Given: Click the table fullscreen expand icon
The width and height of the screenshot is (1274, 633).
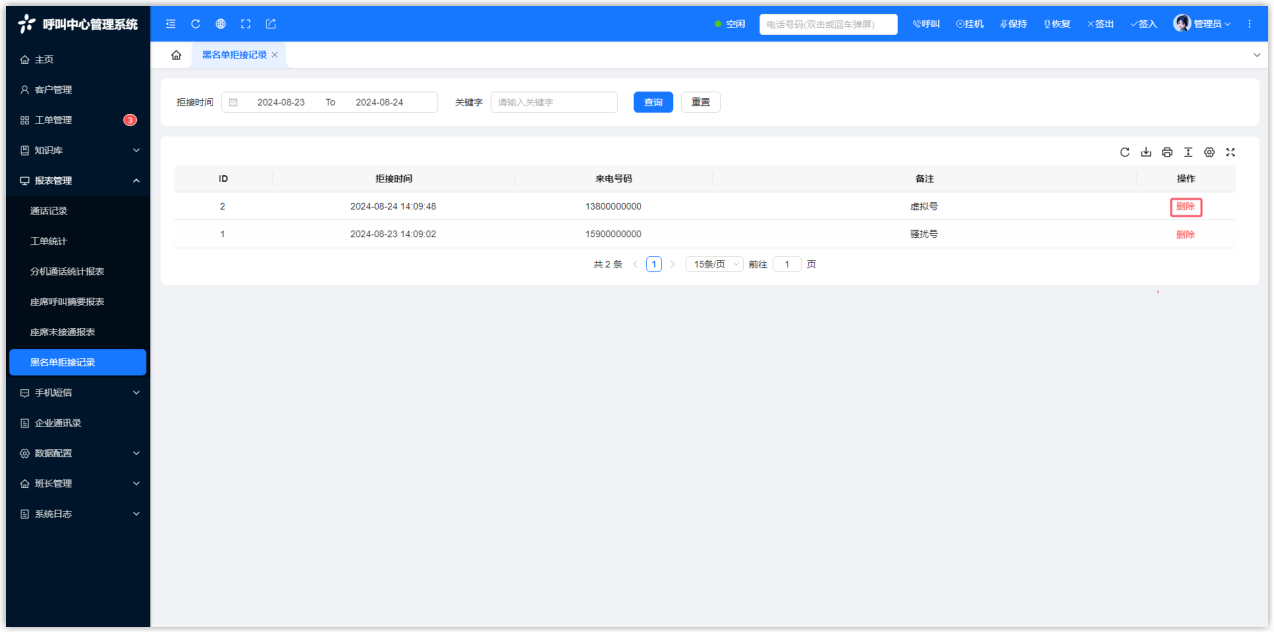Looking at the screenshot, I should point(1230,152).
